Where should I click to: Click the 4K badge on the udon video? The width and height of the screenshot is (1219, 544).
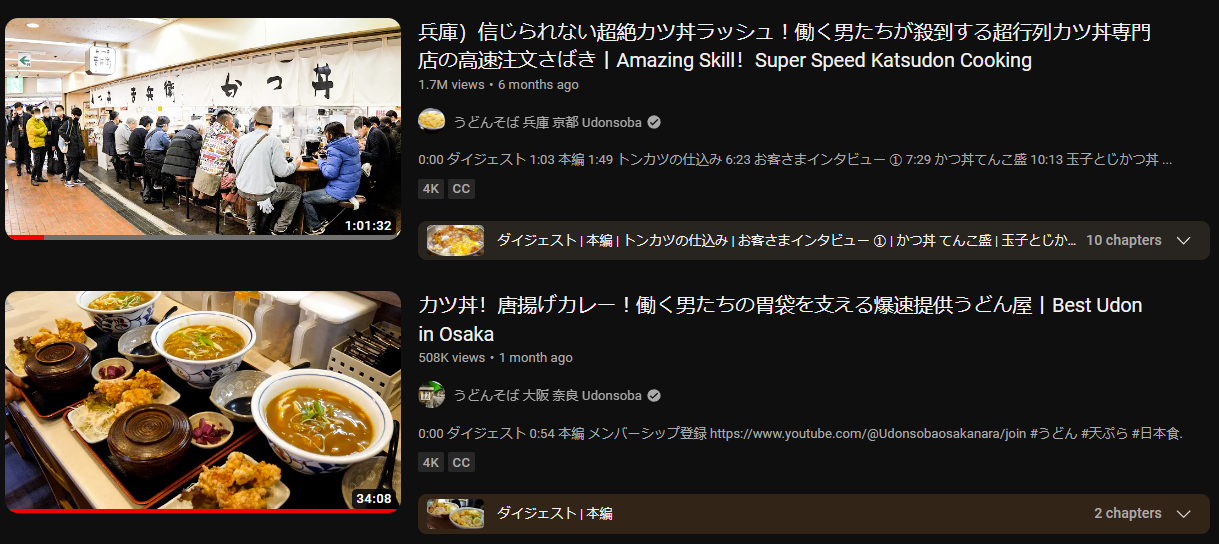pyautogui.click(x=431, y=462)
